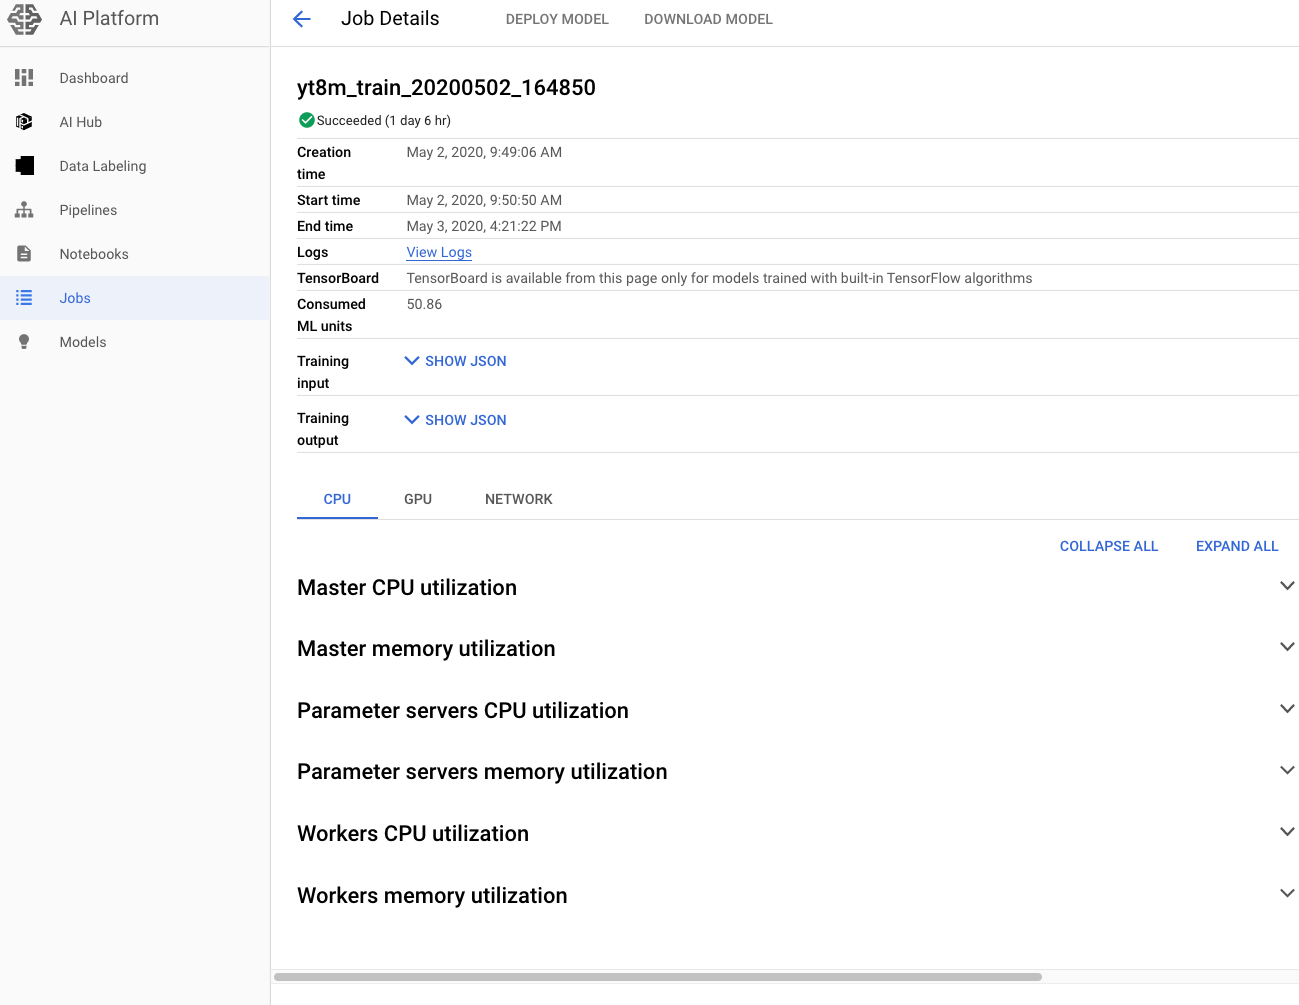1299x1005 pixels.
Task: Expand Workers memory utilization chevron
Action: point(1287,893)
